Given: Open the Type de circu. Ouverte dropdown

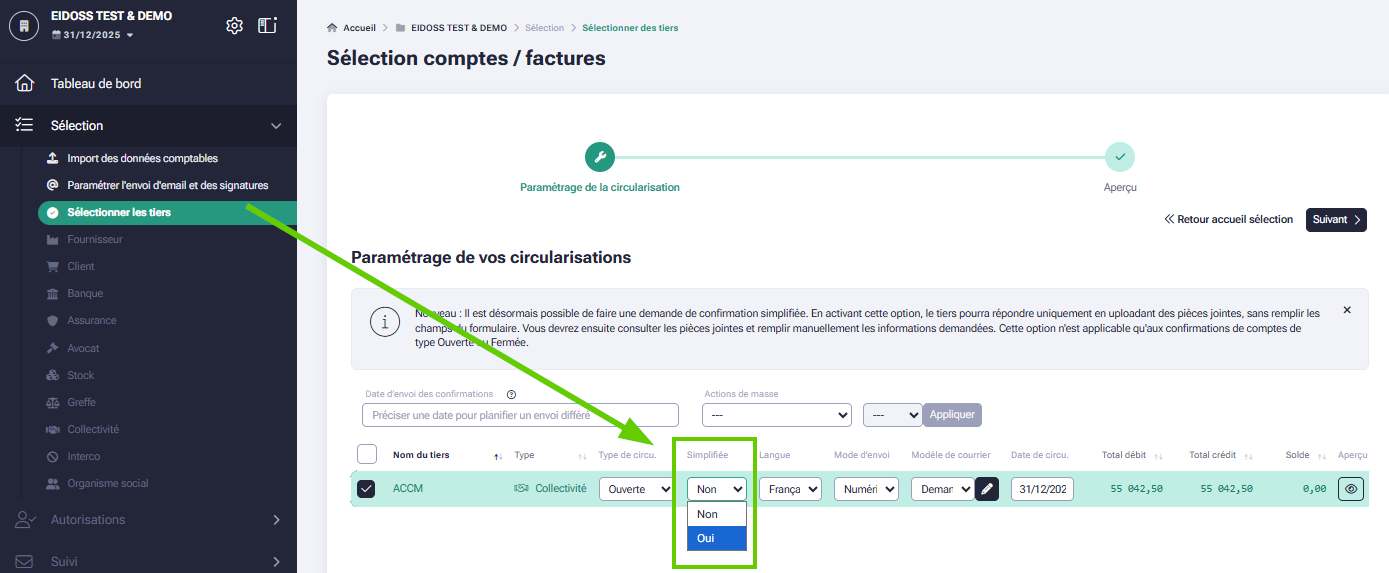Looking at the screenshot, I should [x=636, y=489].
